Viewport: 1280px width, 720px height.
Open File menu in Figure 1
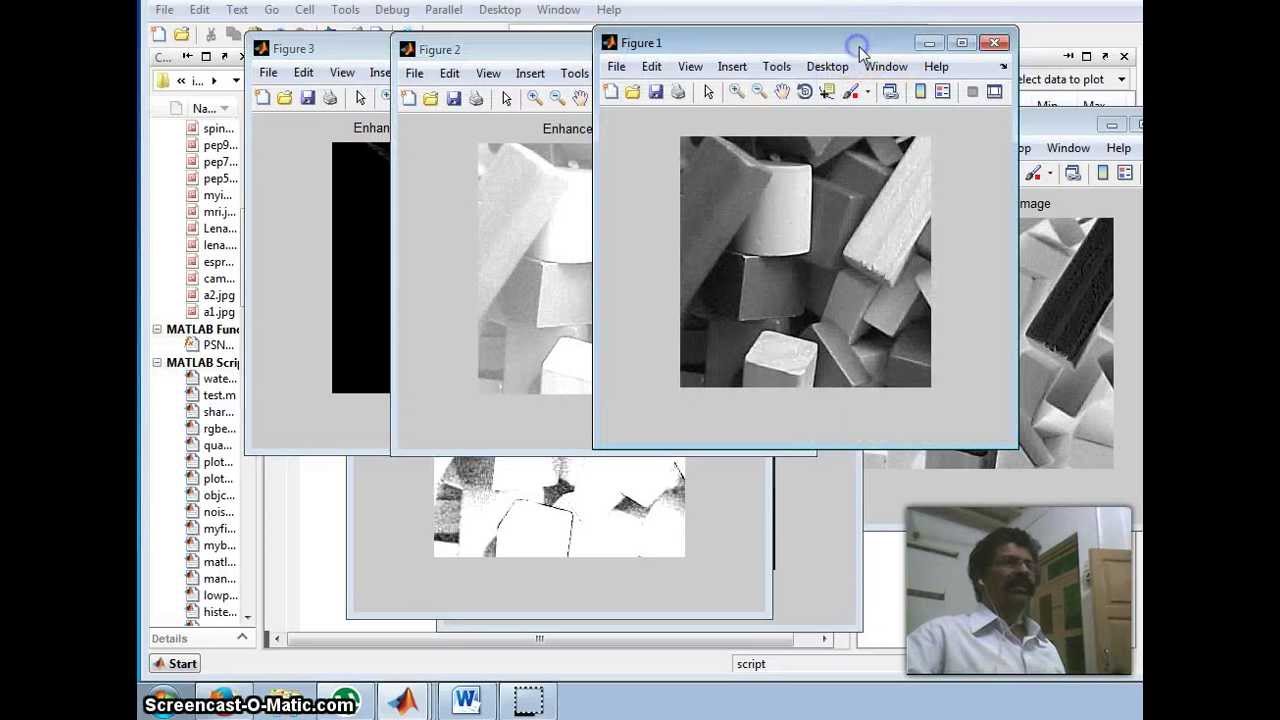[616, 67]
